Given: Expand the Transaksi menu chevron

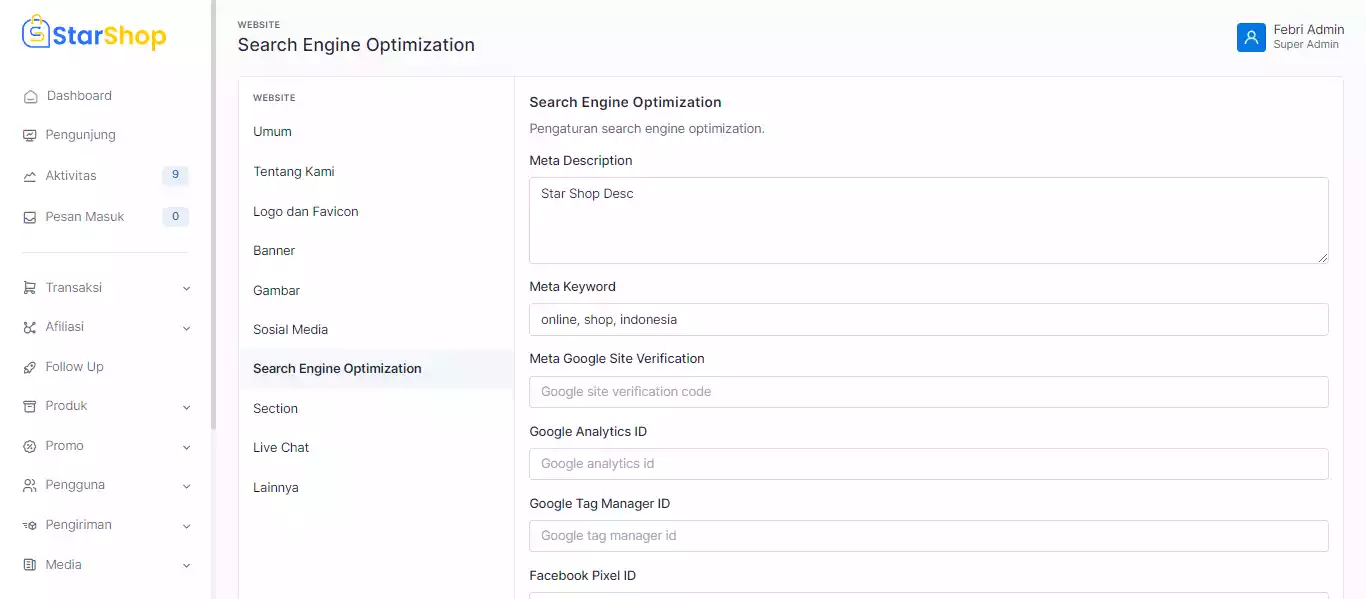Looking at the screenshot, I should 186,288.
